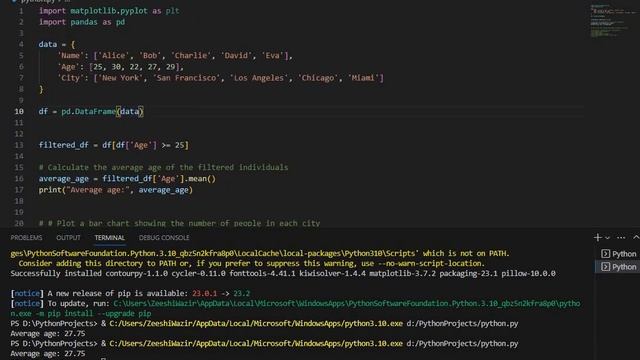This screenshot has height=360, width=640.
Task: Click the print("Average age:", average_age) line
Action: click(x=116, y=190)
